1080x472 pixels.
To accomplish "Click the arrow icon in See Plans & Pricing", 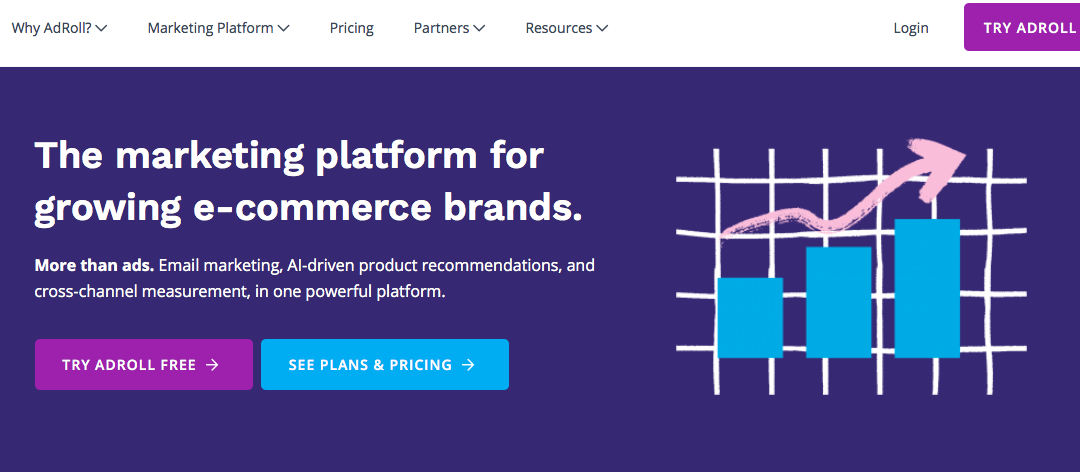I will point(468,365).
